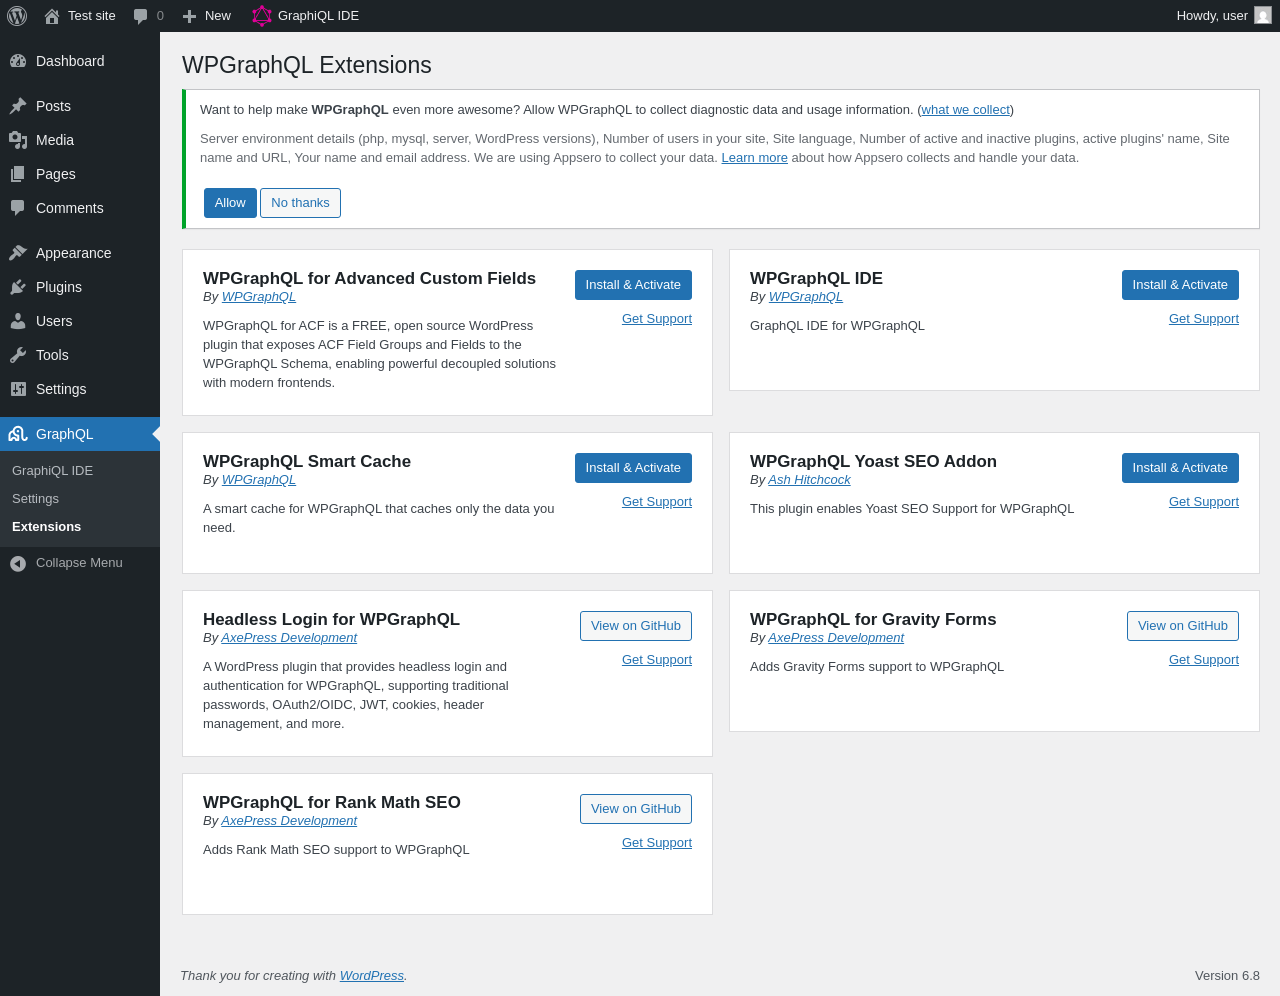View Headless Login on GitHub

[636, 626]
